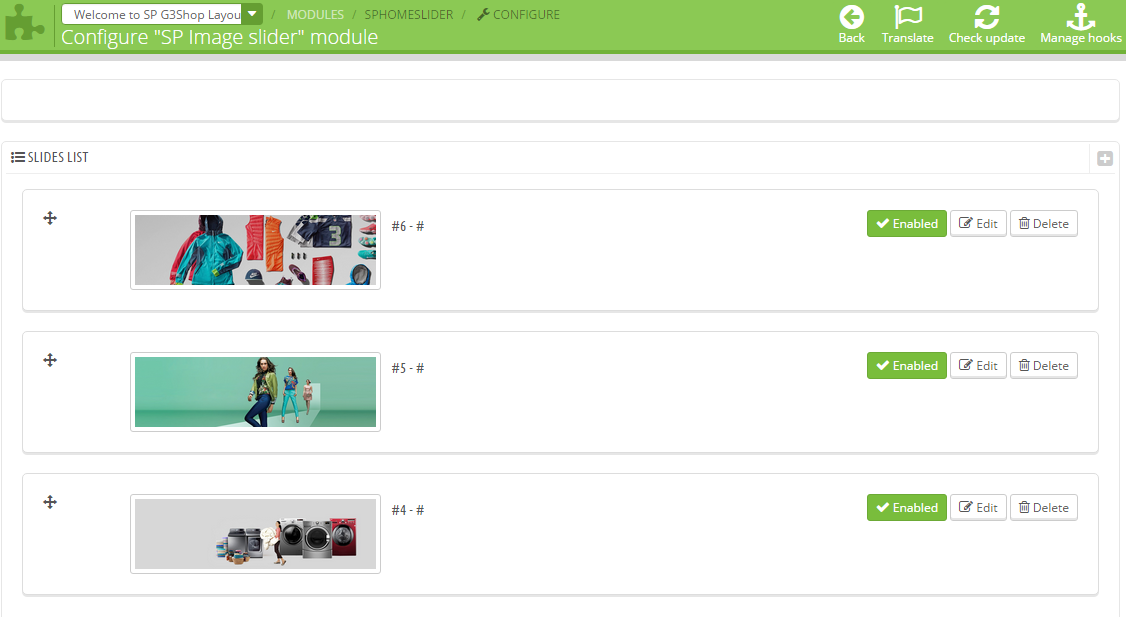Click the Check update refresh icon
This screenshot has height=617, width=1126.
[987, 17]
